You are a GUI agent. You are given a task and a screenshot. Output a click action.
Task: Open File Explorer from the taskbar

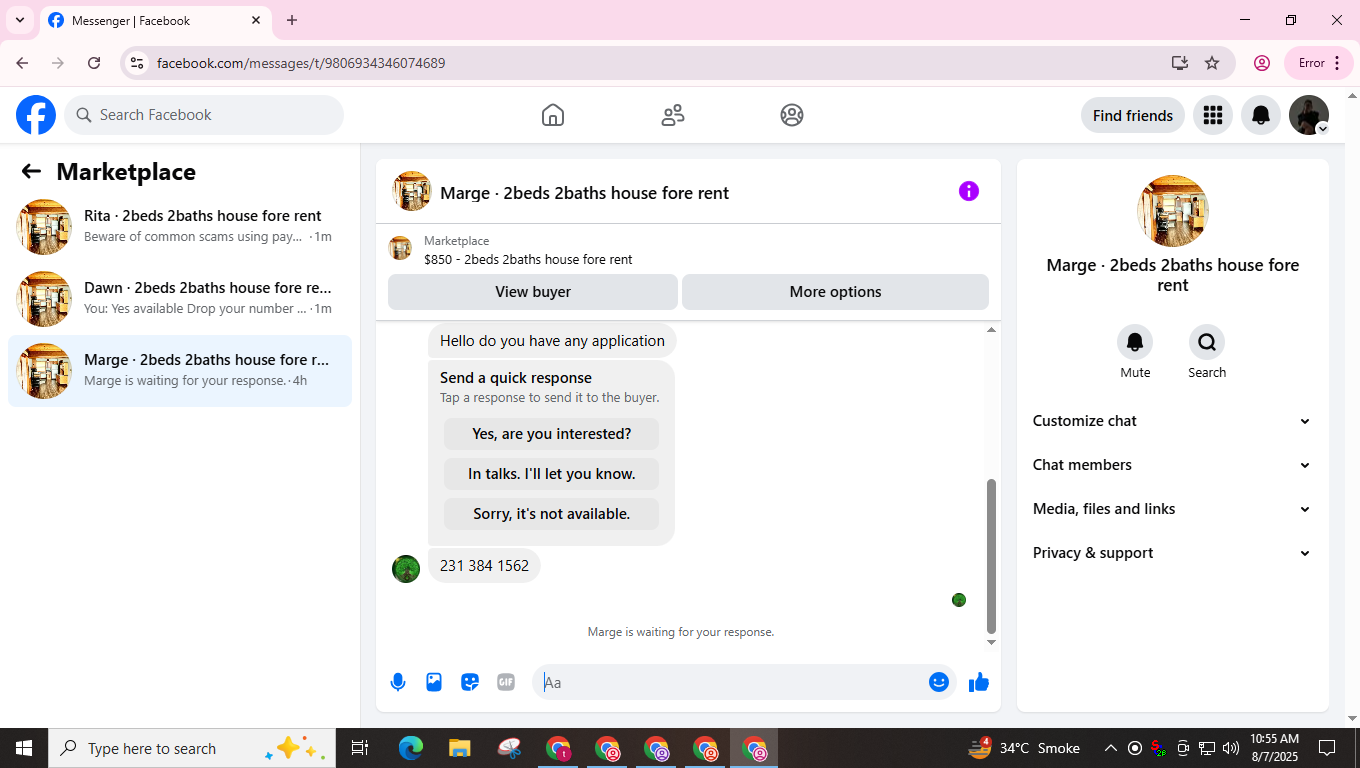(460, 748)
